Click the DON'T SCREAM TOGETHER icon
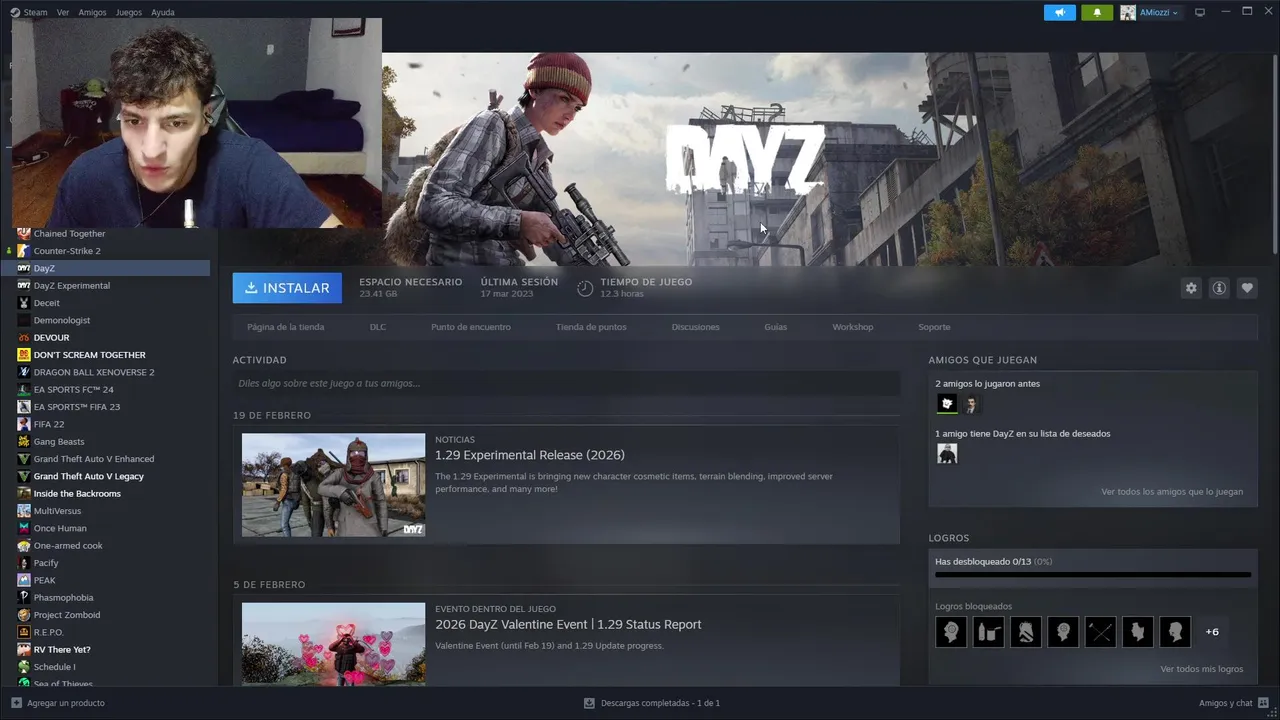Image resolution: width=1280 pixels, height=720 pixels. [24, 355]
